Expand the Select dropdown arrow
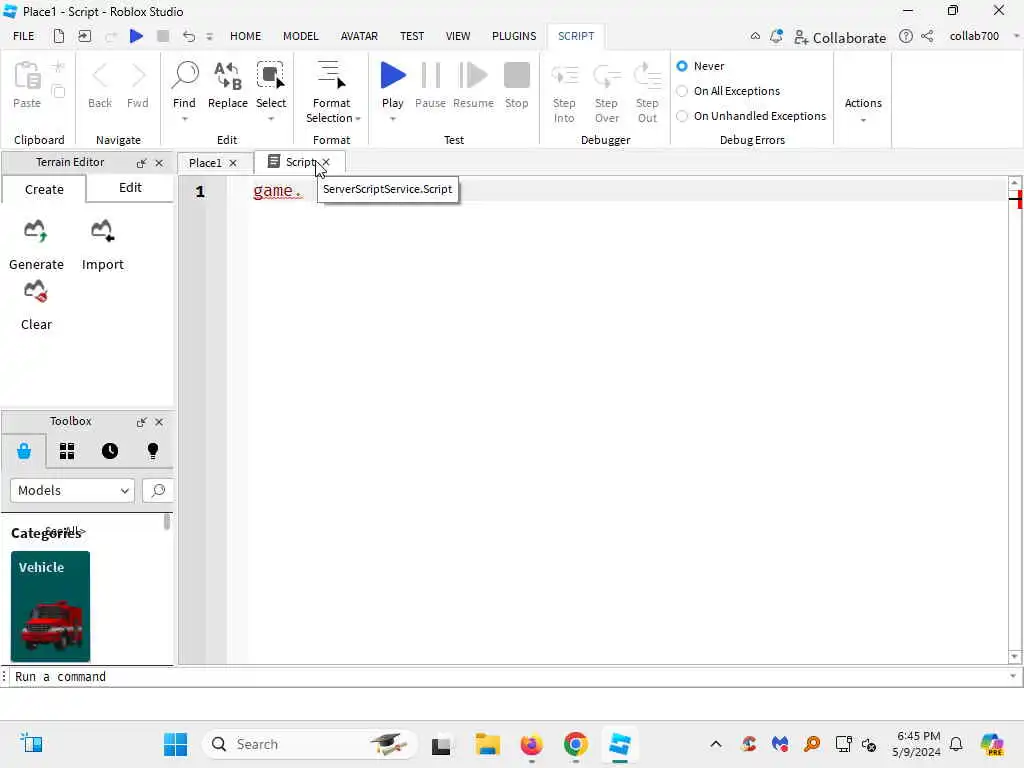The height and width of the screenshot is (768, 1024). point(270,119)
